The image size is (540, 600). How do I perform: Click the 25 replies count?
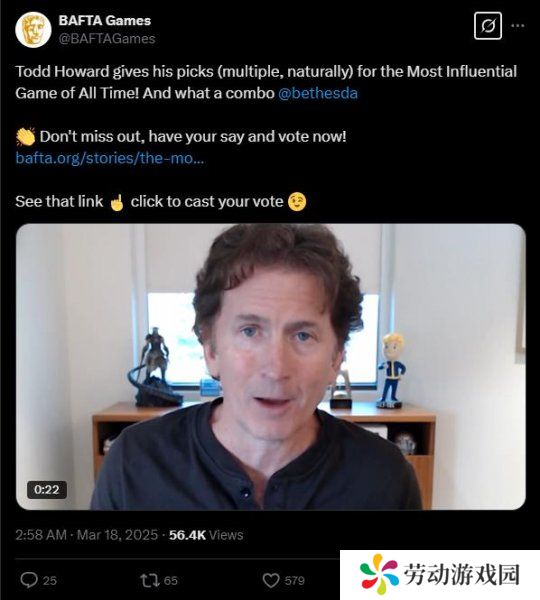point(50,581)
